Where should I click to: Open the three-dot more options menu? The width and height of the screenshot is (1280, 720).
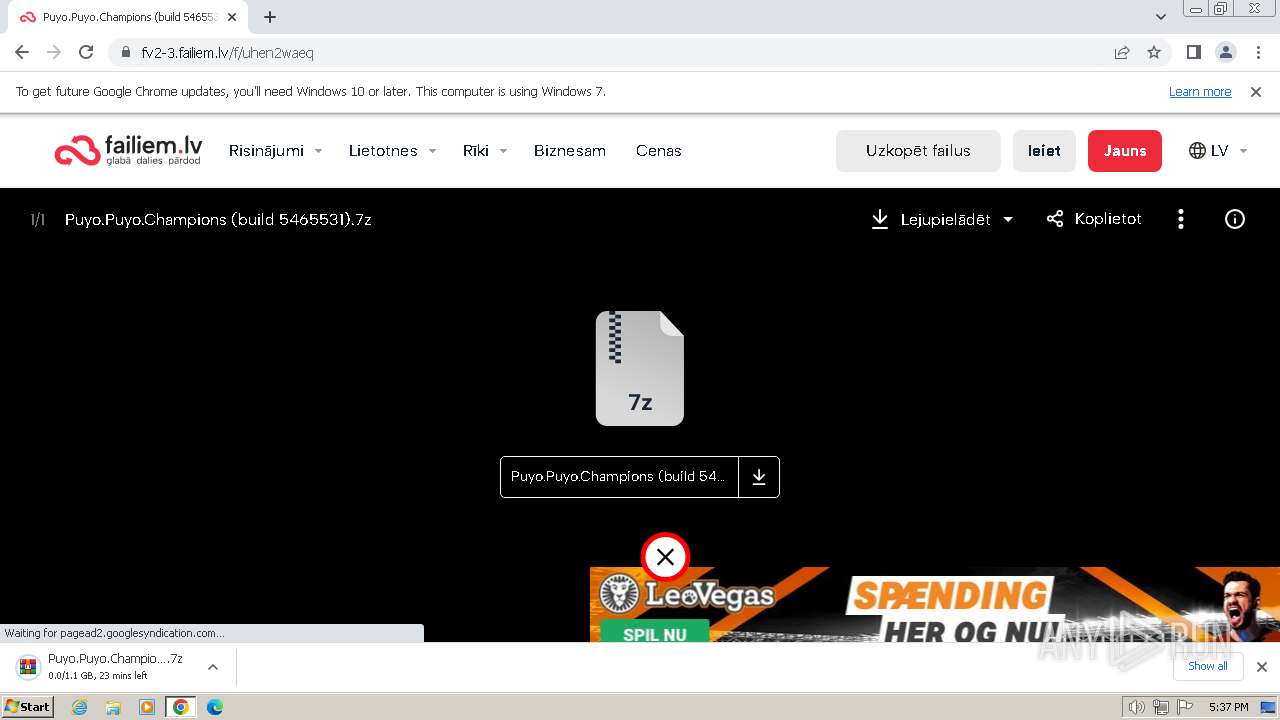pyautogui.click(x=1181, y=219)
